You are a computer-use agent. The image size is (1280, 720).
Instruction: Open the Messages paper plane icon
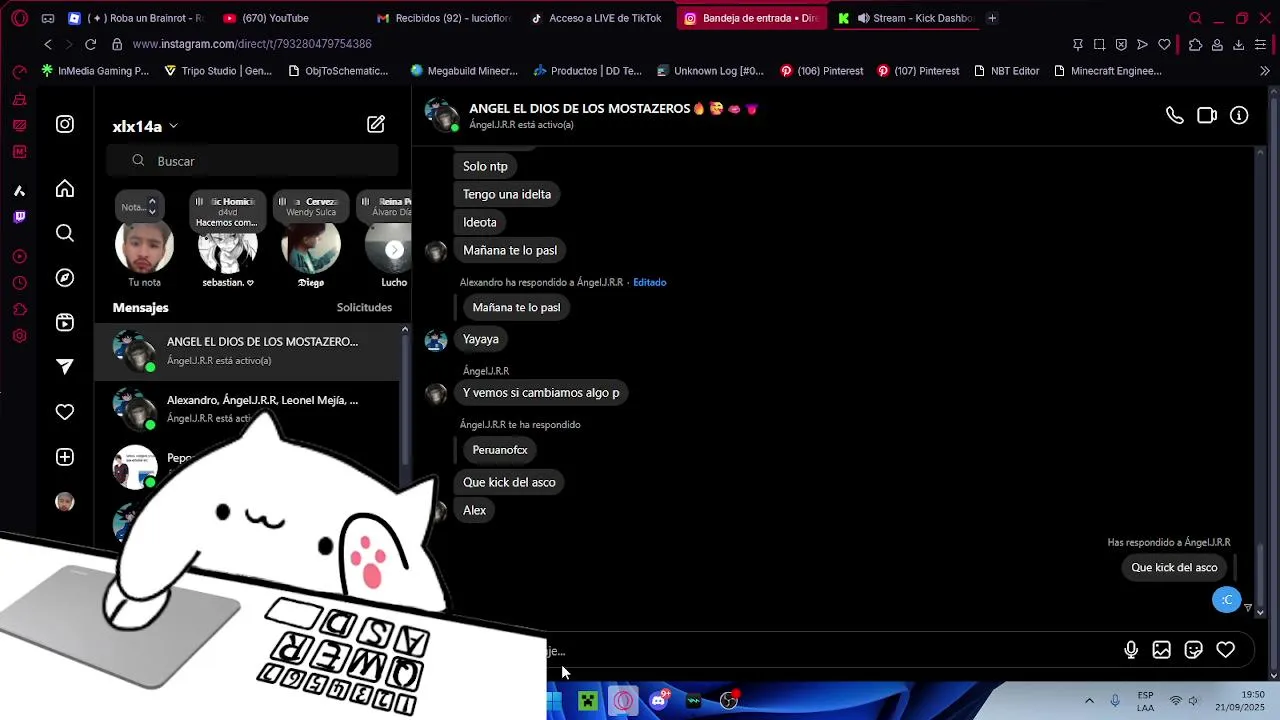(65, 367)
